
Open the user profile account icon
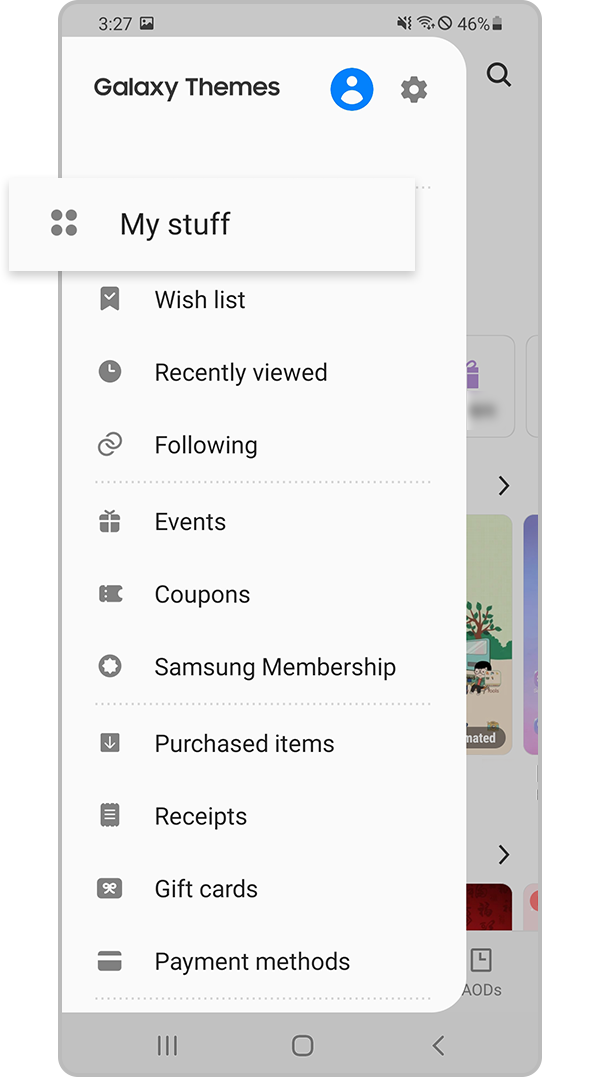[x=351, y=88]
